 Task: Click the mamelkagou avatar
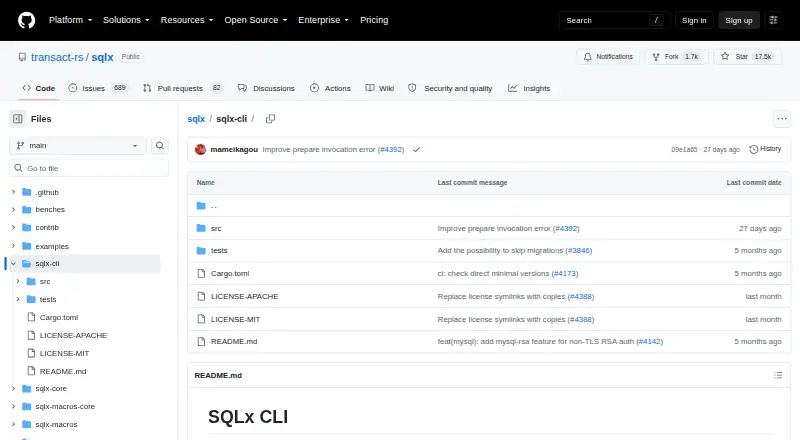[201, 150]
